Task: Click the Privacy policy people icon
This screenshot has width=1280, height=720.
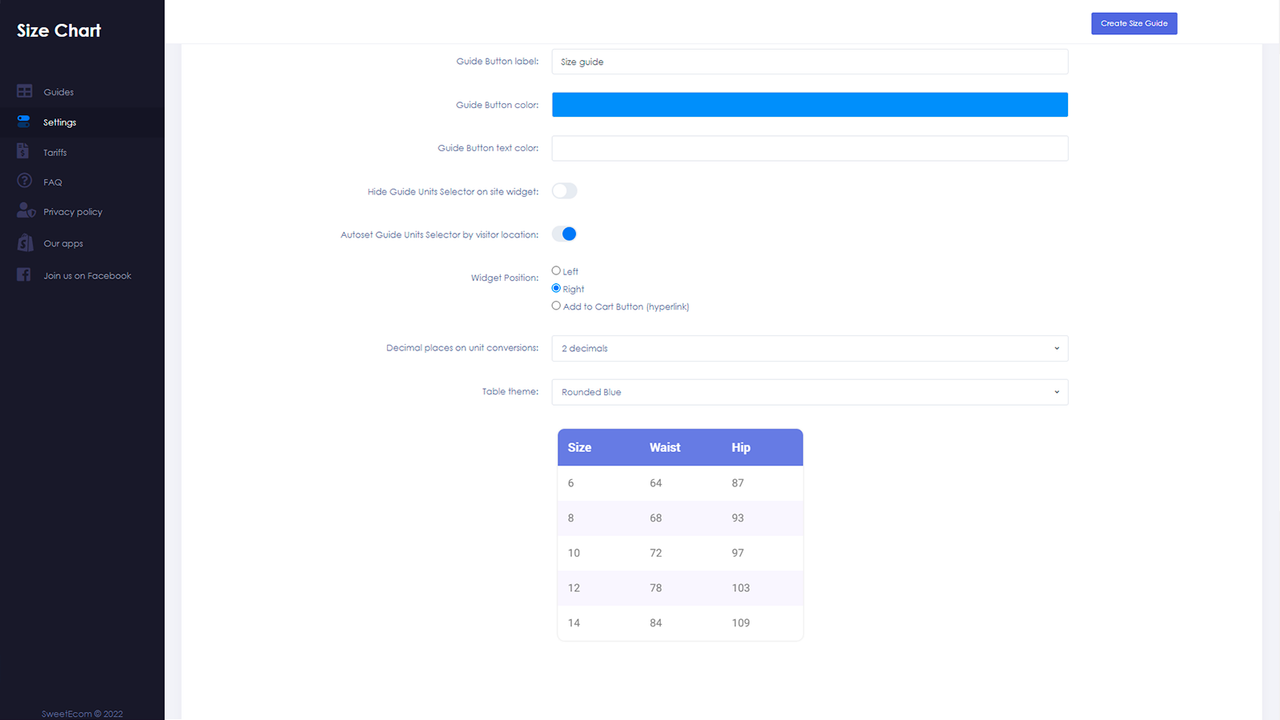Action: tap(22, 211)
